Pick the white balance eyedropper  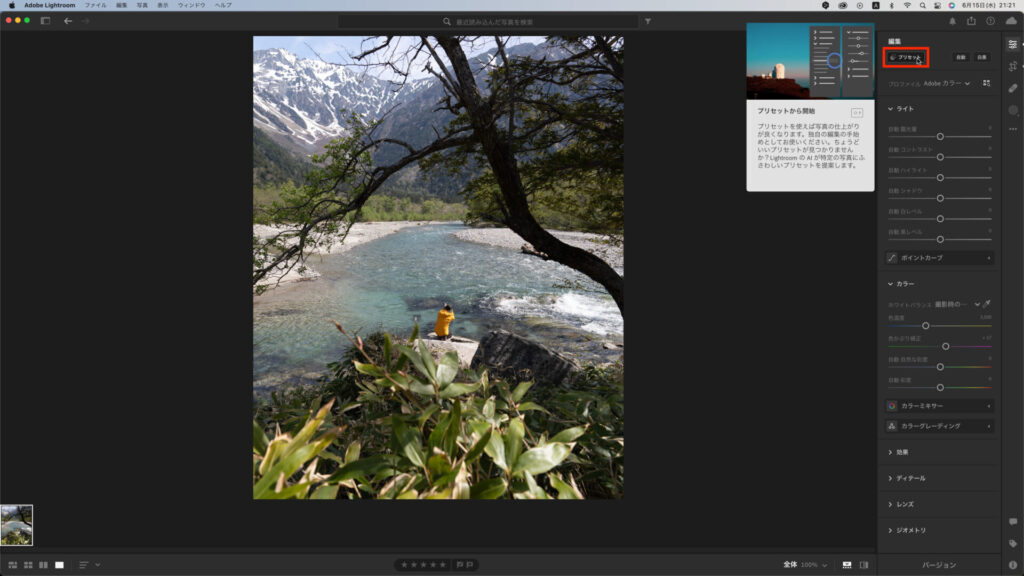coord(987,304)
